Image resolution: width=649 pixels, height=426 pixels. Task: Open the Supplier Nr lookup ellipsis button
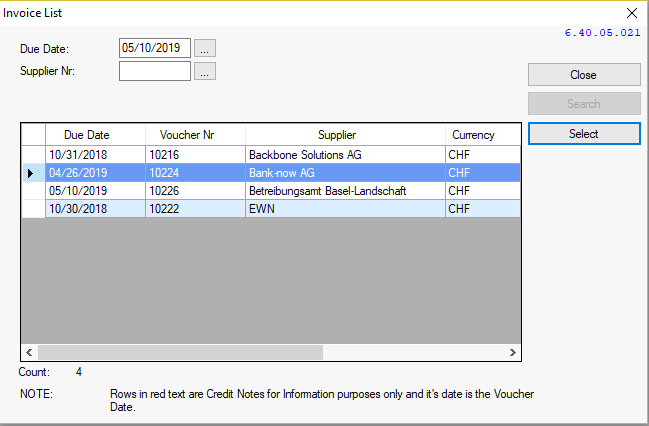pos(205,71)
